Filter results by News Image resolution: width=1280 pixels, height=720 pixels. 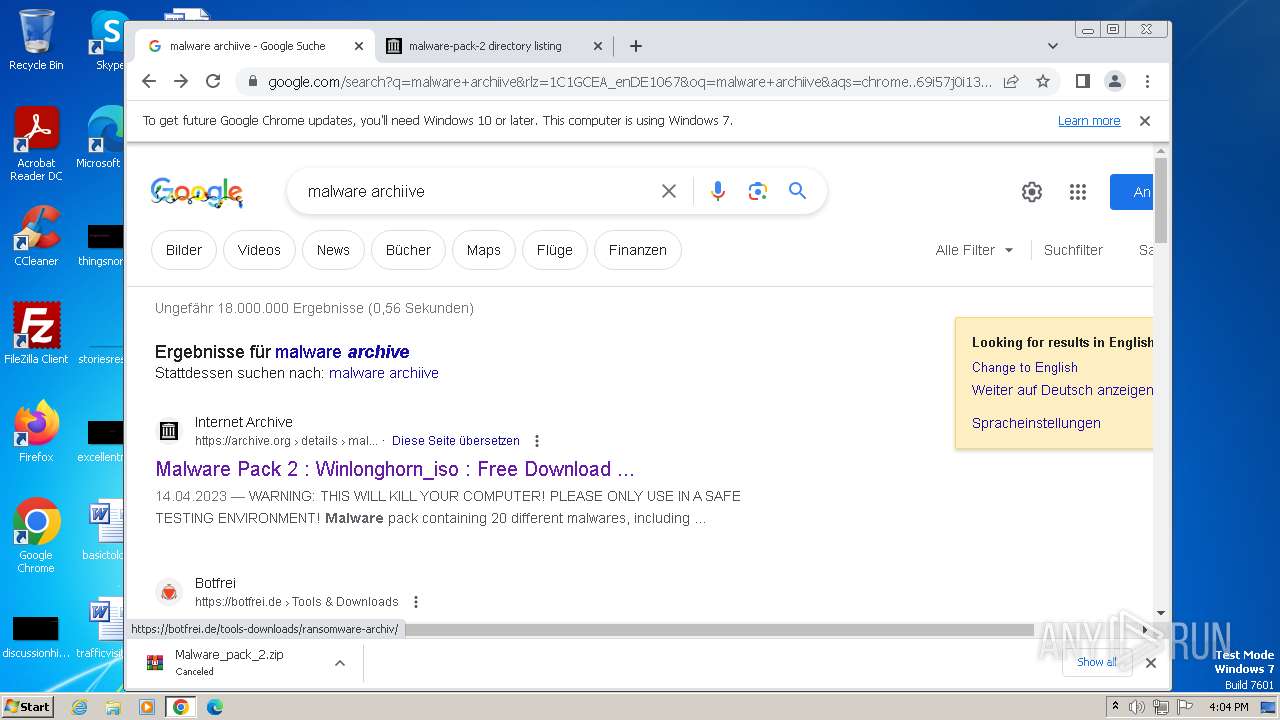tap(333, 250)
